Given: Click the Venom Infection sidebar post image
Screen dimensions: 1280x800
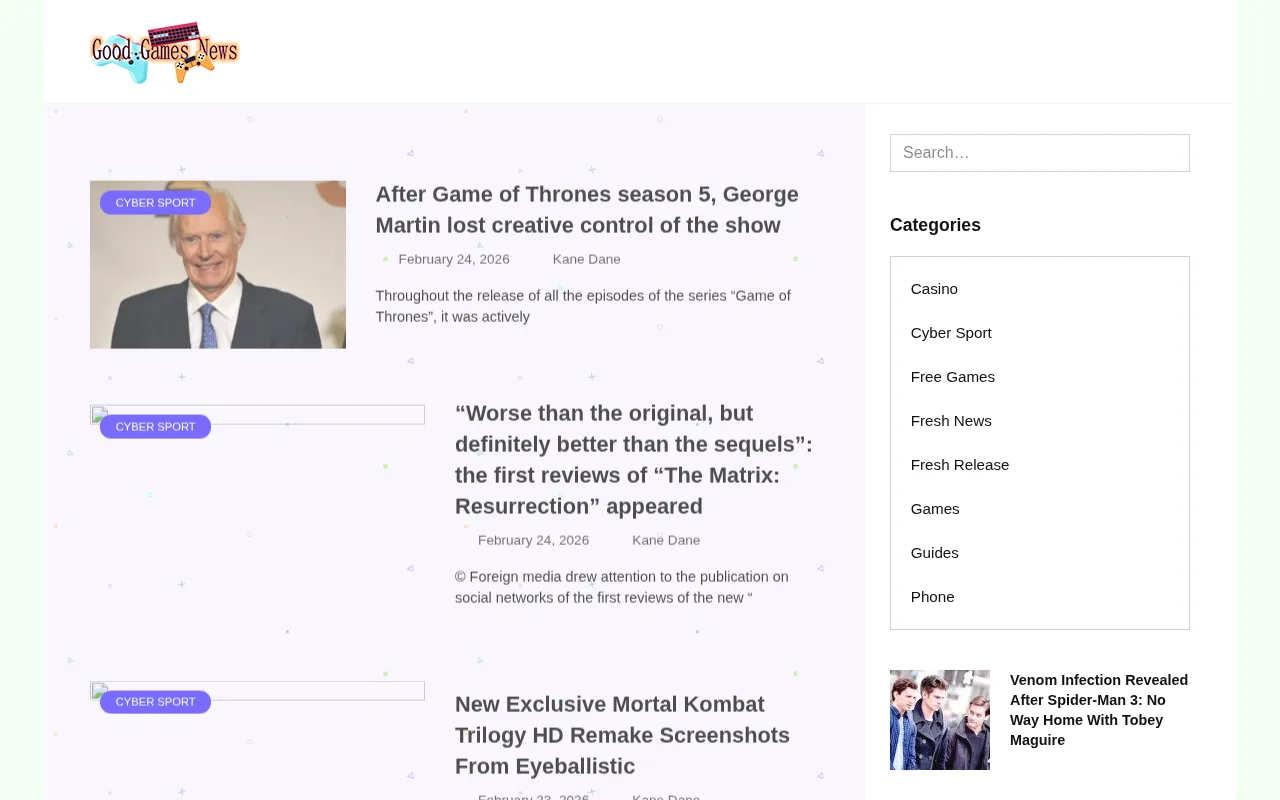Looking at the screenshot, I should coord(939,719).
